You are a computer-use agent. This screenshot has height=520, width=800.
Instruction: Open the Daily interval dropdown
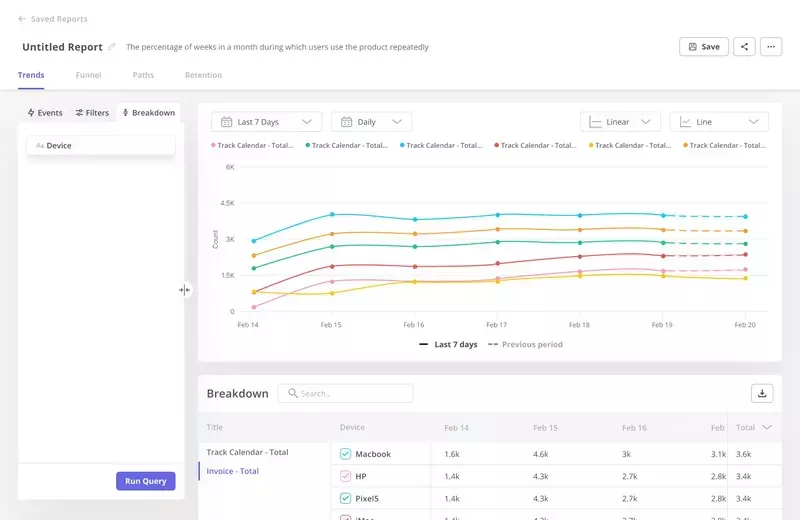point(371,122)
